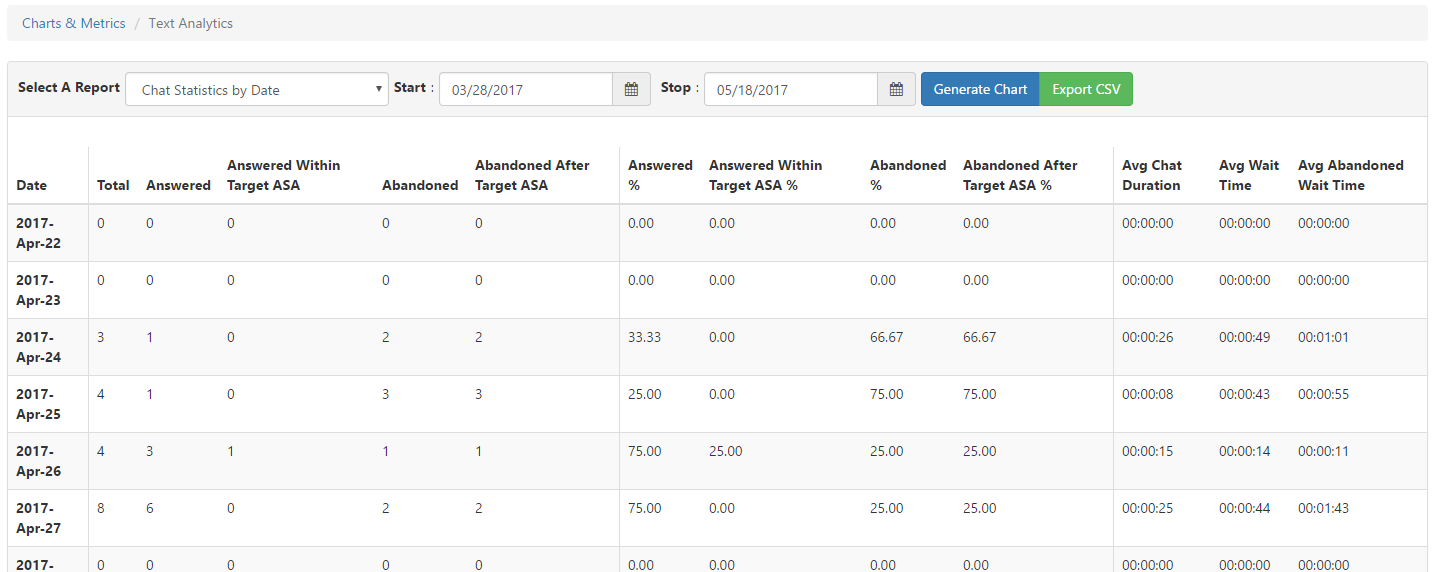Export report with Export CSV button
Screen dimensions: 1437x572
(x=1086, y=89)
